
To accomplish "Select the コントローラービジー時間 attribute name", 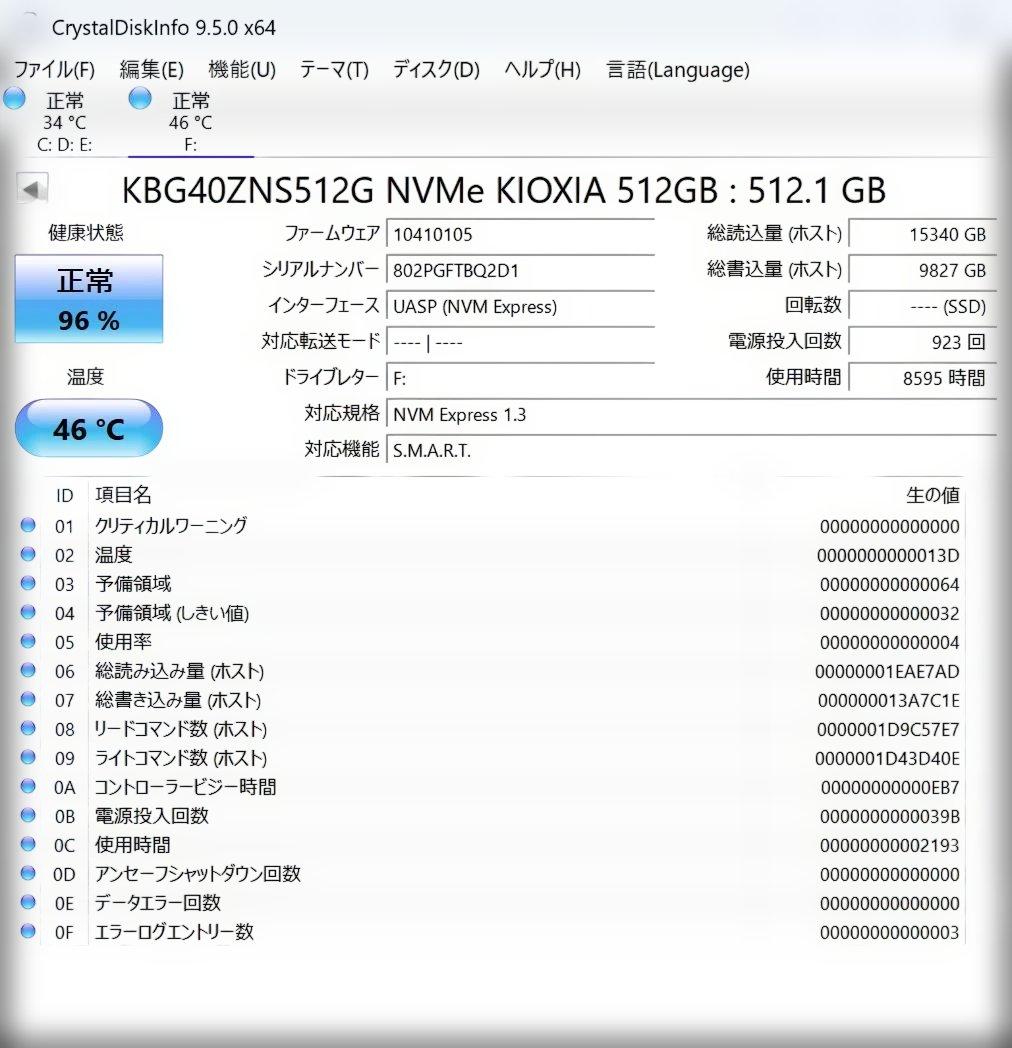I will 185,787.
